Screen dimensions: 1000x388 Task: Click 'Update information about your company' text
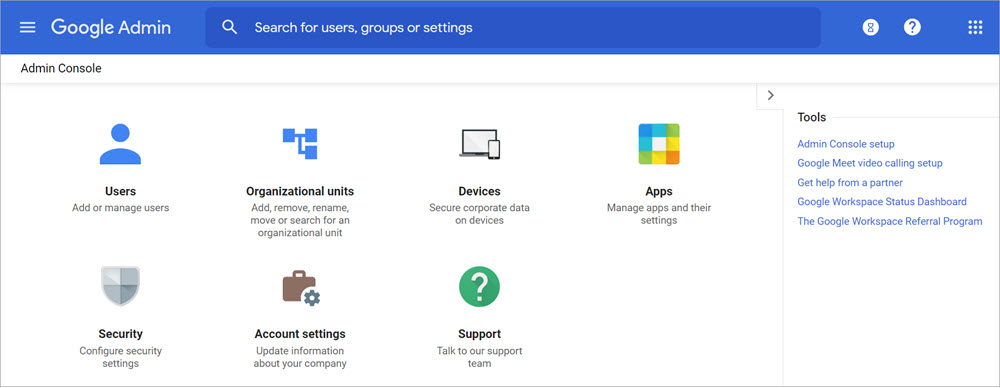(300, 357)
